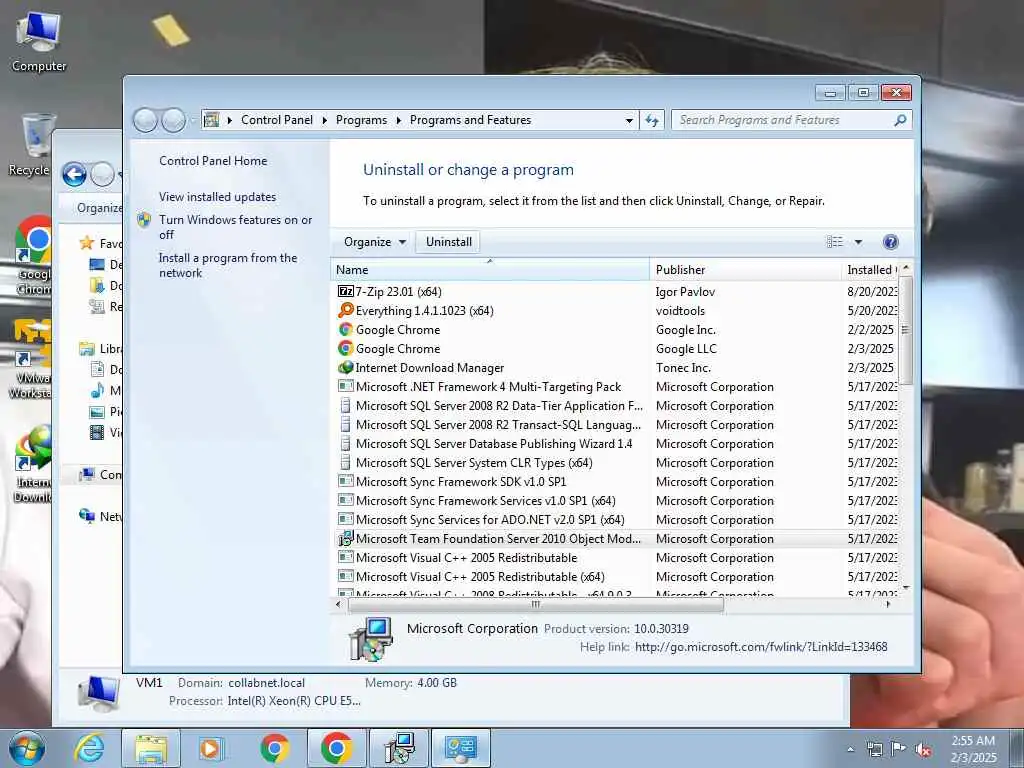Viewport: 1024px width, 768px height.
Task: Open the help question mark icon
Action: click(x=890, y=242)
